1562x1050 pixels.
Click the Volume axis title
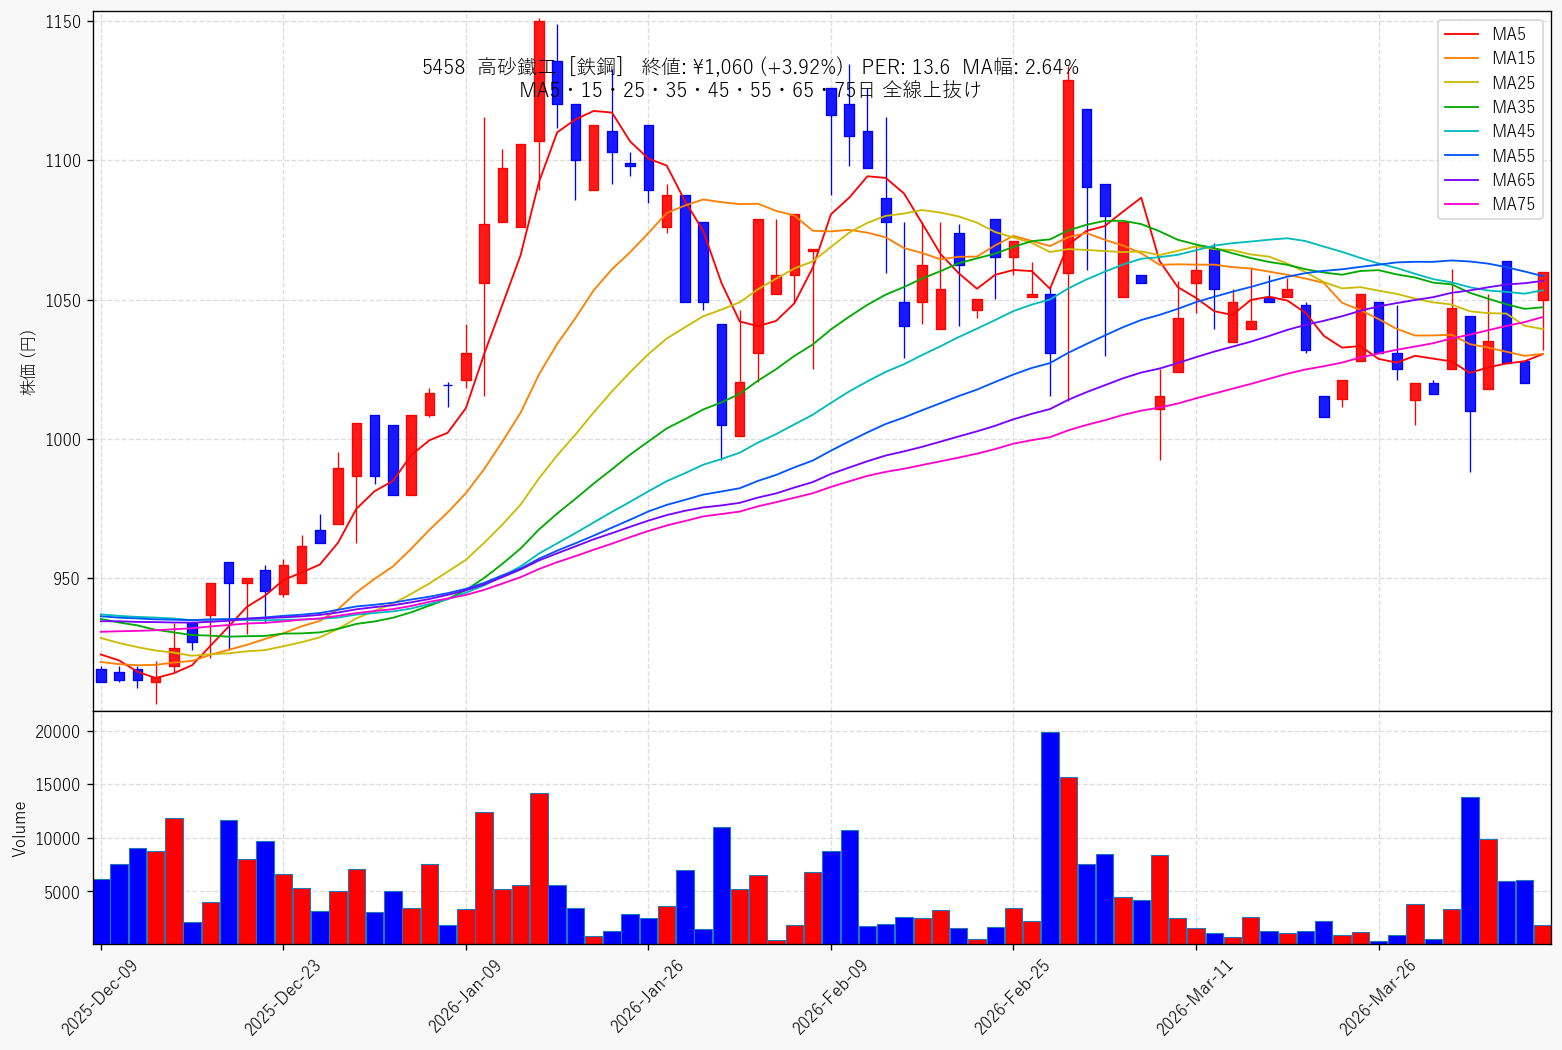[x=19, y=829]
